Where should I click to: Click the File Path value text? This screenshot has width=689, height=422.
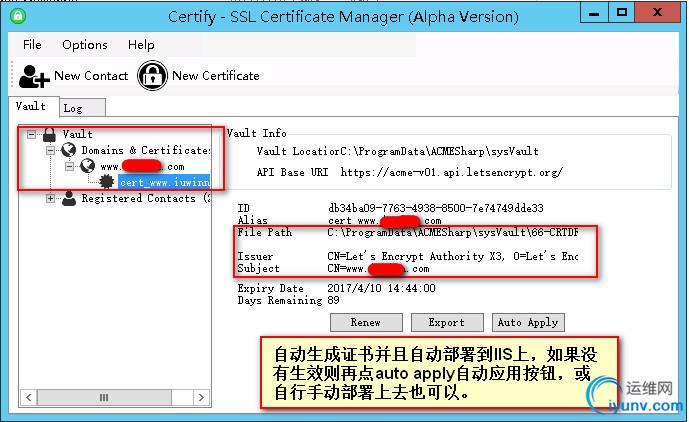[453, 233]
